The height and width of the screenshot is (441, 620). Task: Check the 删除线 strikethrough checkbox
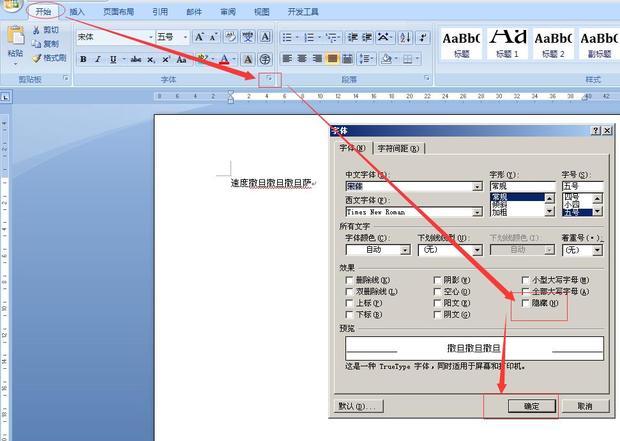pos(349,280)
